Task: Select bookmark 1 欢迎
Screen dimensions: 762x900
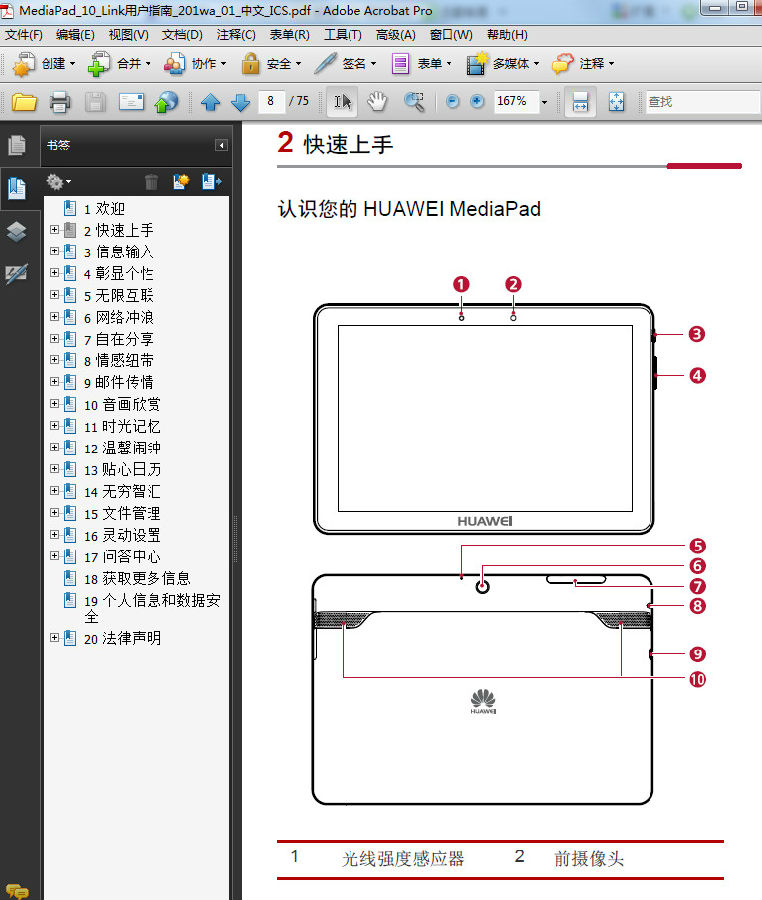Action: coord(103,208)
